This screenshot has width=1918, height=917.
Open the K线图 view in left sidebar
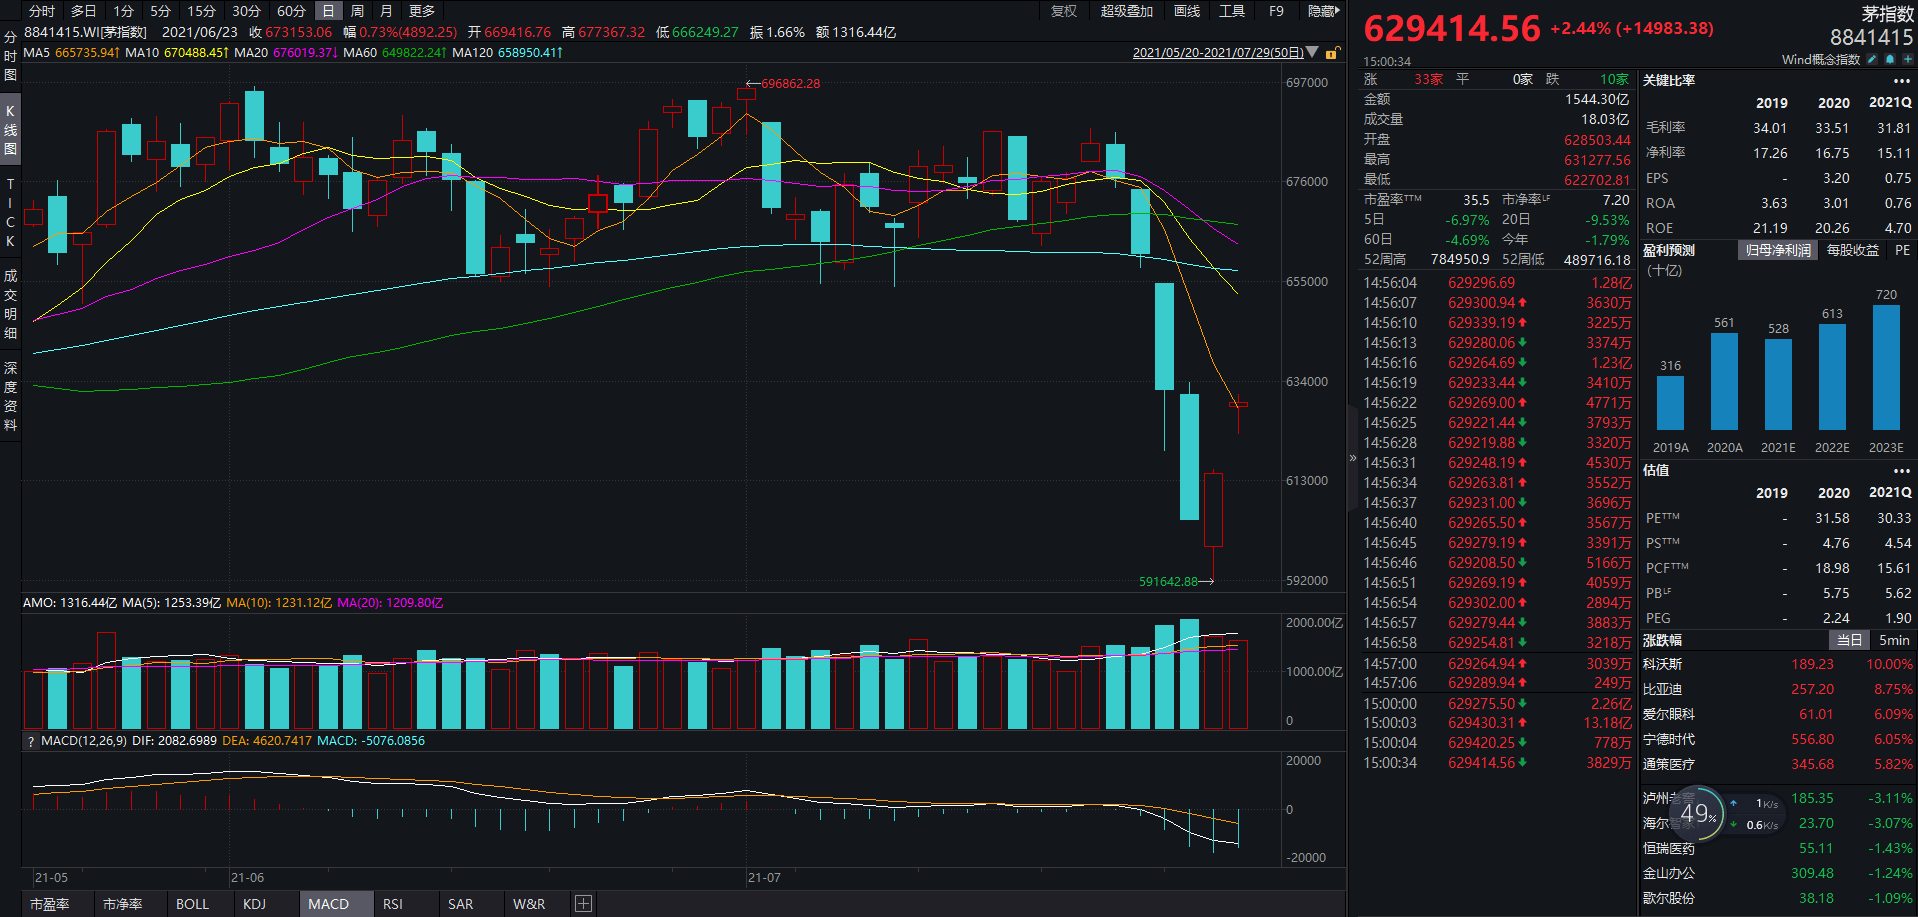click(x=10, y=130)
